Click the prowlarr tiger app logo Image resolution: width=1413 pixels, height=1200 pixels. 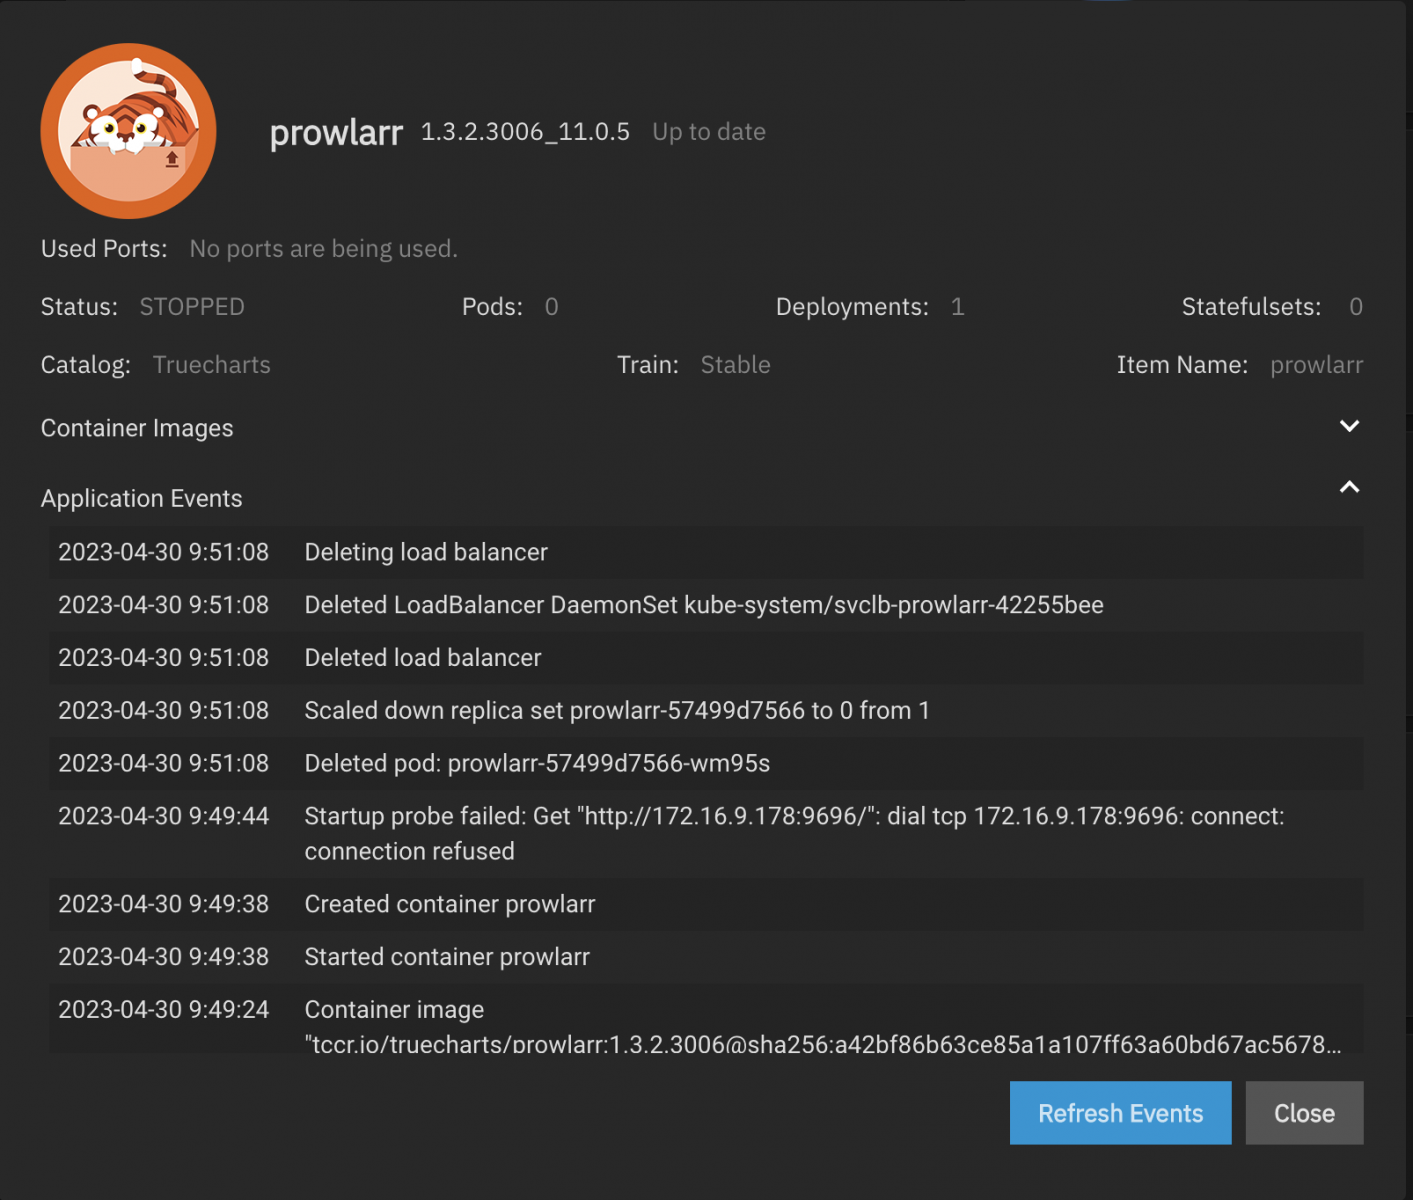point(128,131)
